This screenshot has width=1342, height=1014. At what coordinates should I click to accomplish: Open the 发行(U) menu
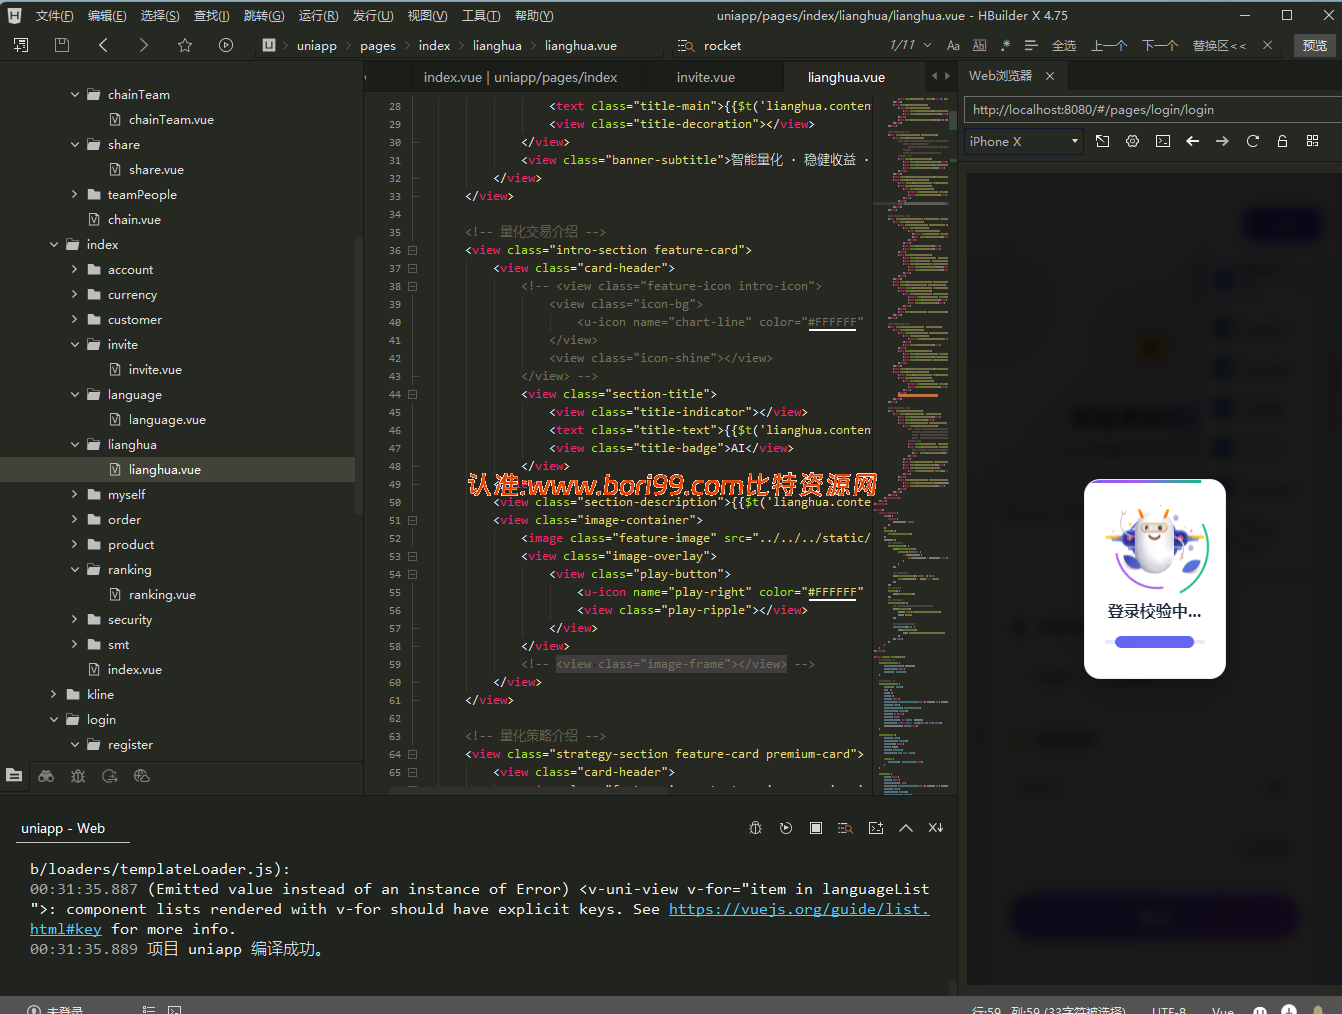(x=373, y=16)
